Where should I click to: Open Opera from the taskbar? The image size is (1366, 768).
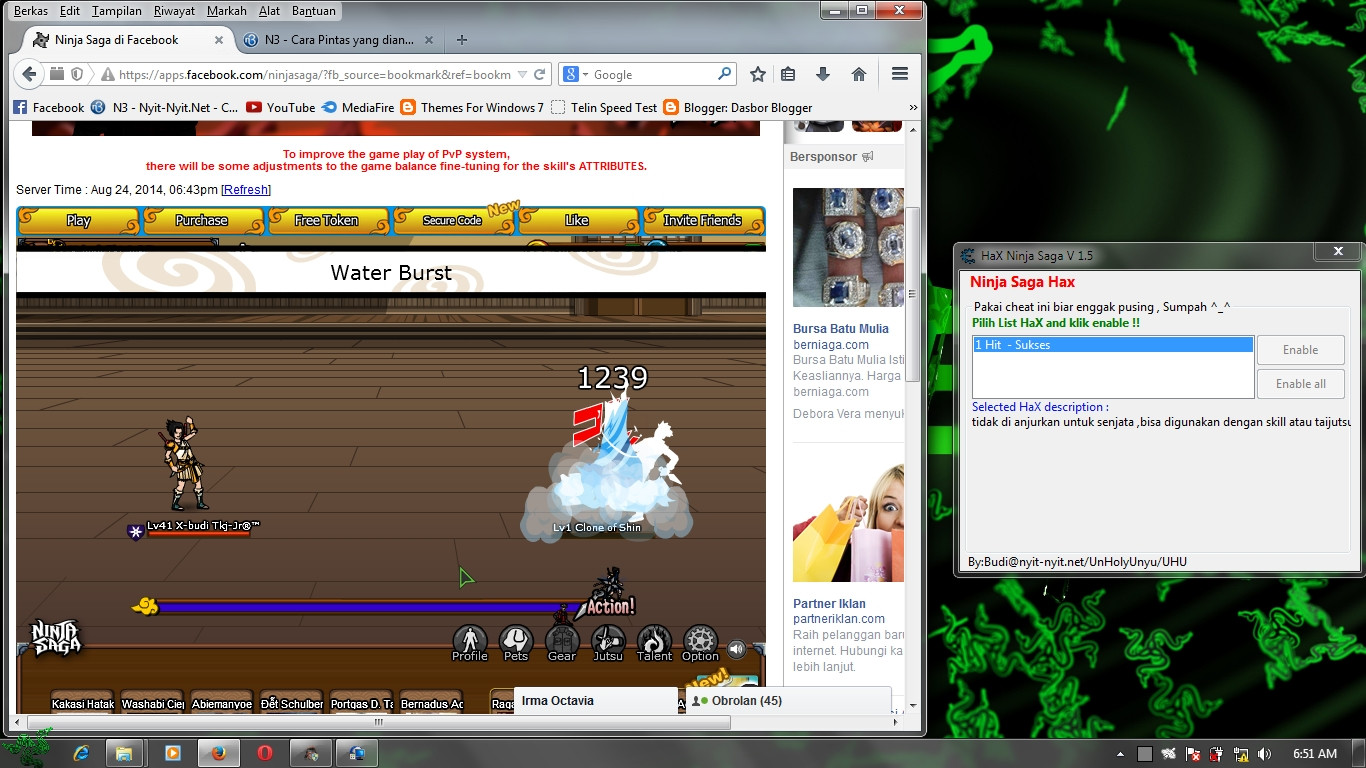pos(265,753)
